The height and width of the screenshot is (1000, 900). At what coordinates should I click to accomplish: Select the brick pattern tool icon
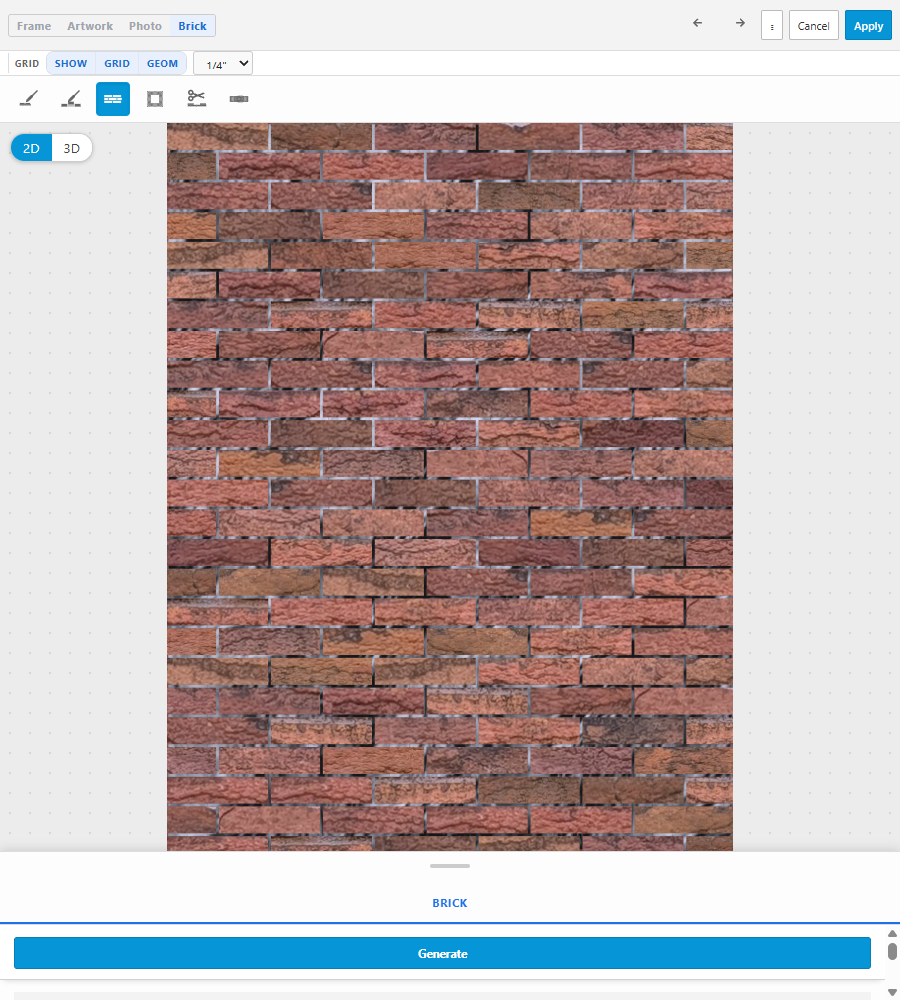pos(113,99)
